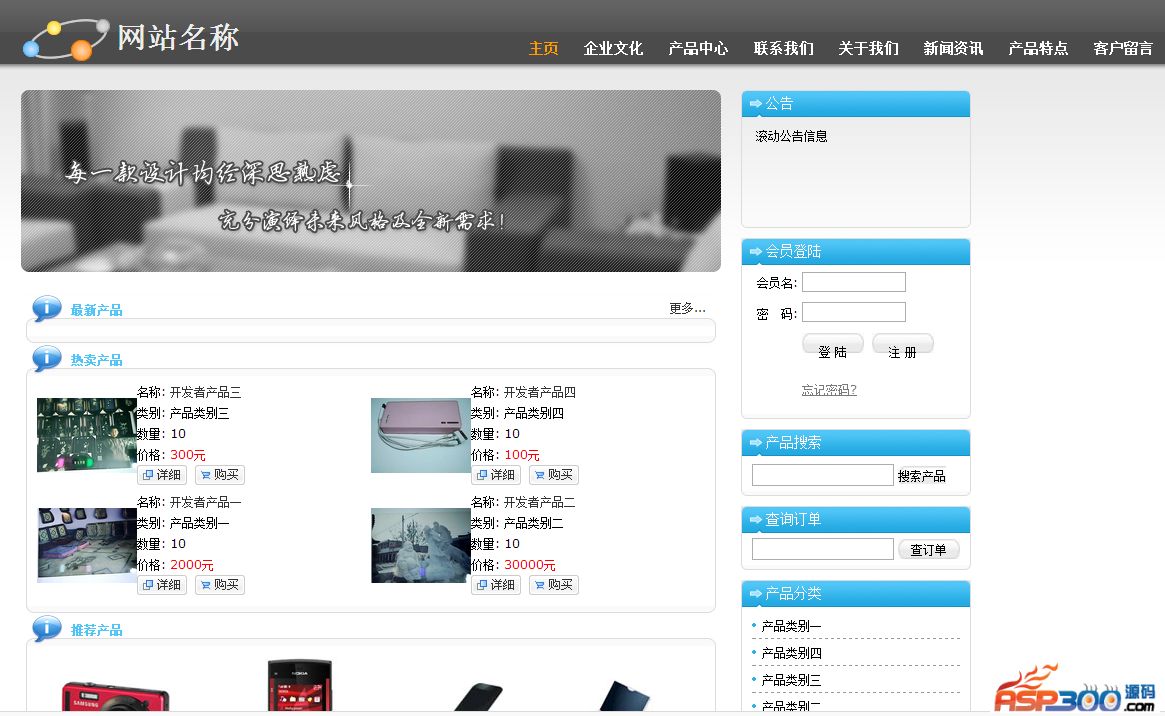Open the 联系我们 navigation item
The width and height of the screenshot is (1165, 716).
(783, 48)
